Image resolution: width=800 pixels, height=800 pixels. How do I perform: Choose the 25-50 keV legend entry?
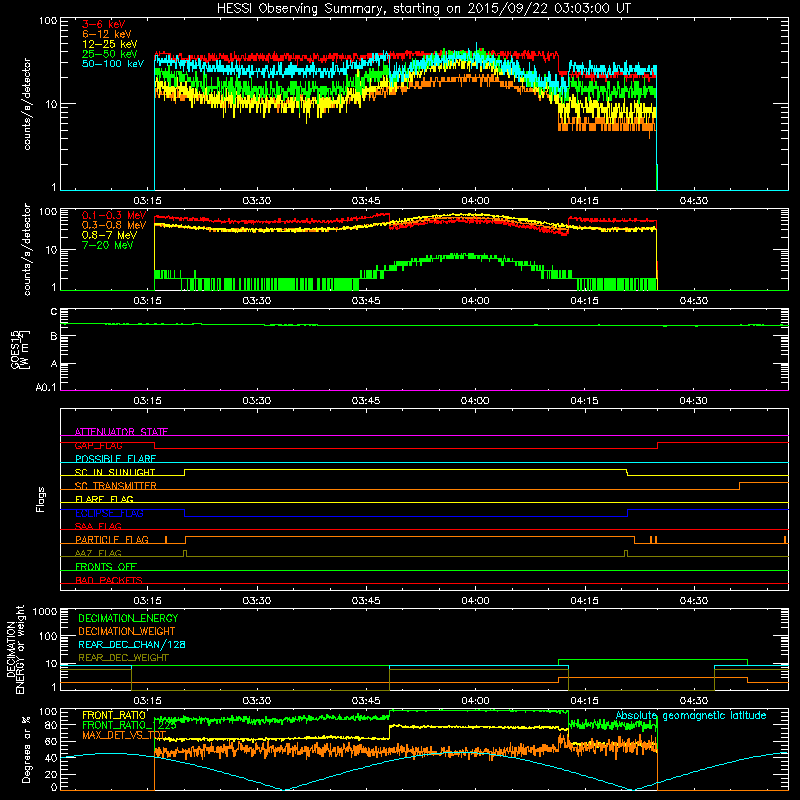click(110, 54)
